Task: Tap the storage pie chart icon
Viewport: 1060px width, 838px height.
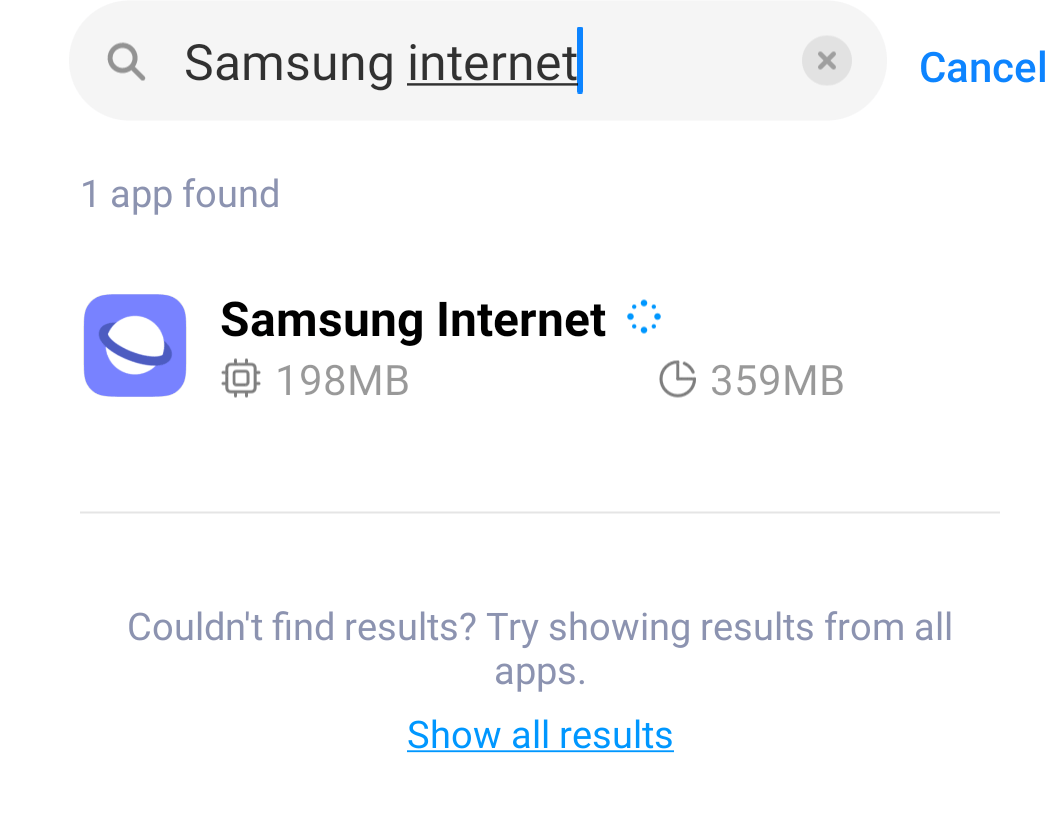Action: click(677, 380)
